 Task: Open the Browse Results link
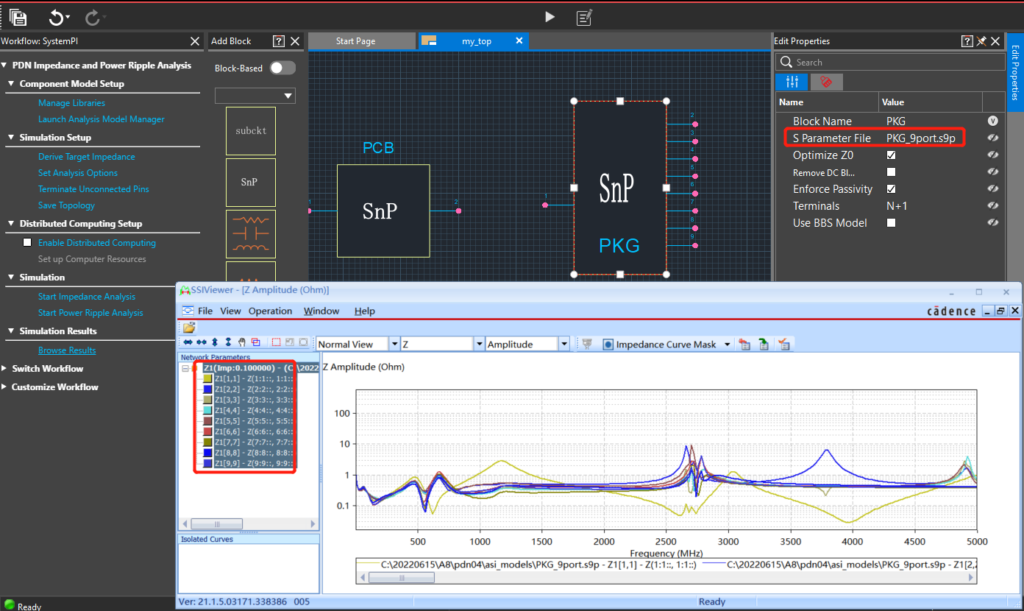tap(67, 351)
